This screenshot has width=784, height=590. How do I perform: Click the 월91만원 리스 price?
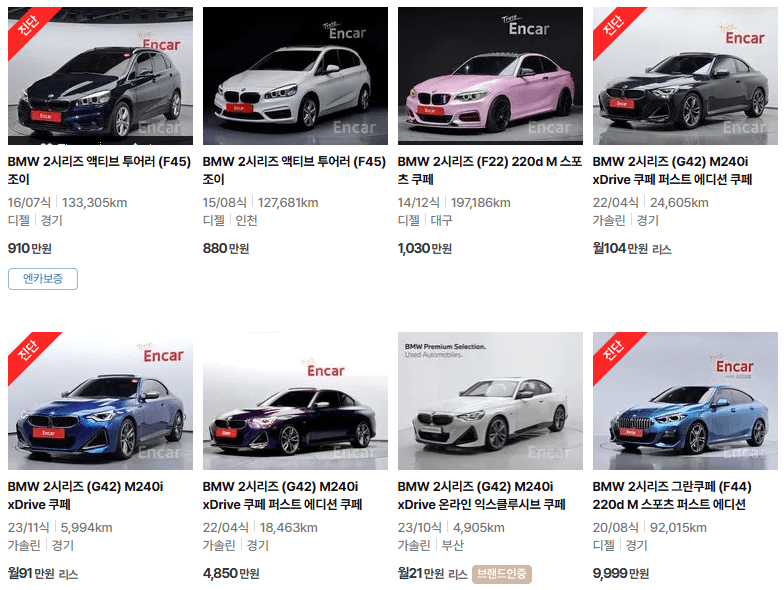pyautogui.click(x=42, y=574)
